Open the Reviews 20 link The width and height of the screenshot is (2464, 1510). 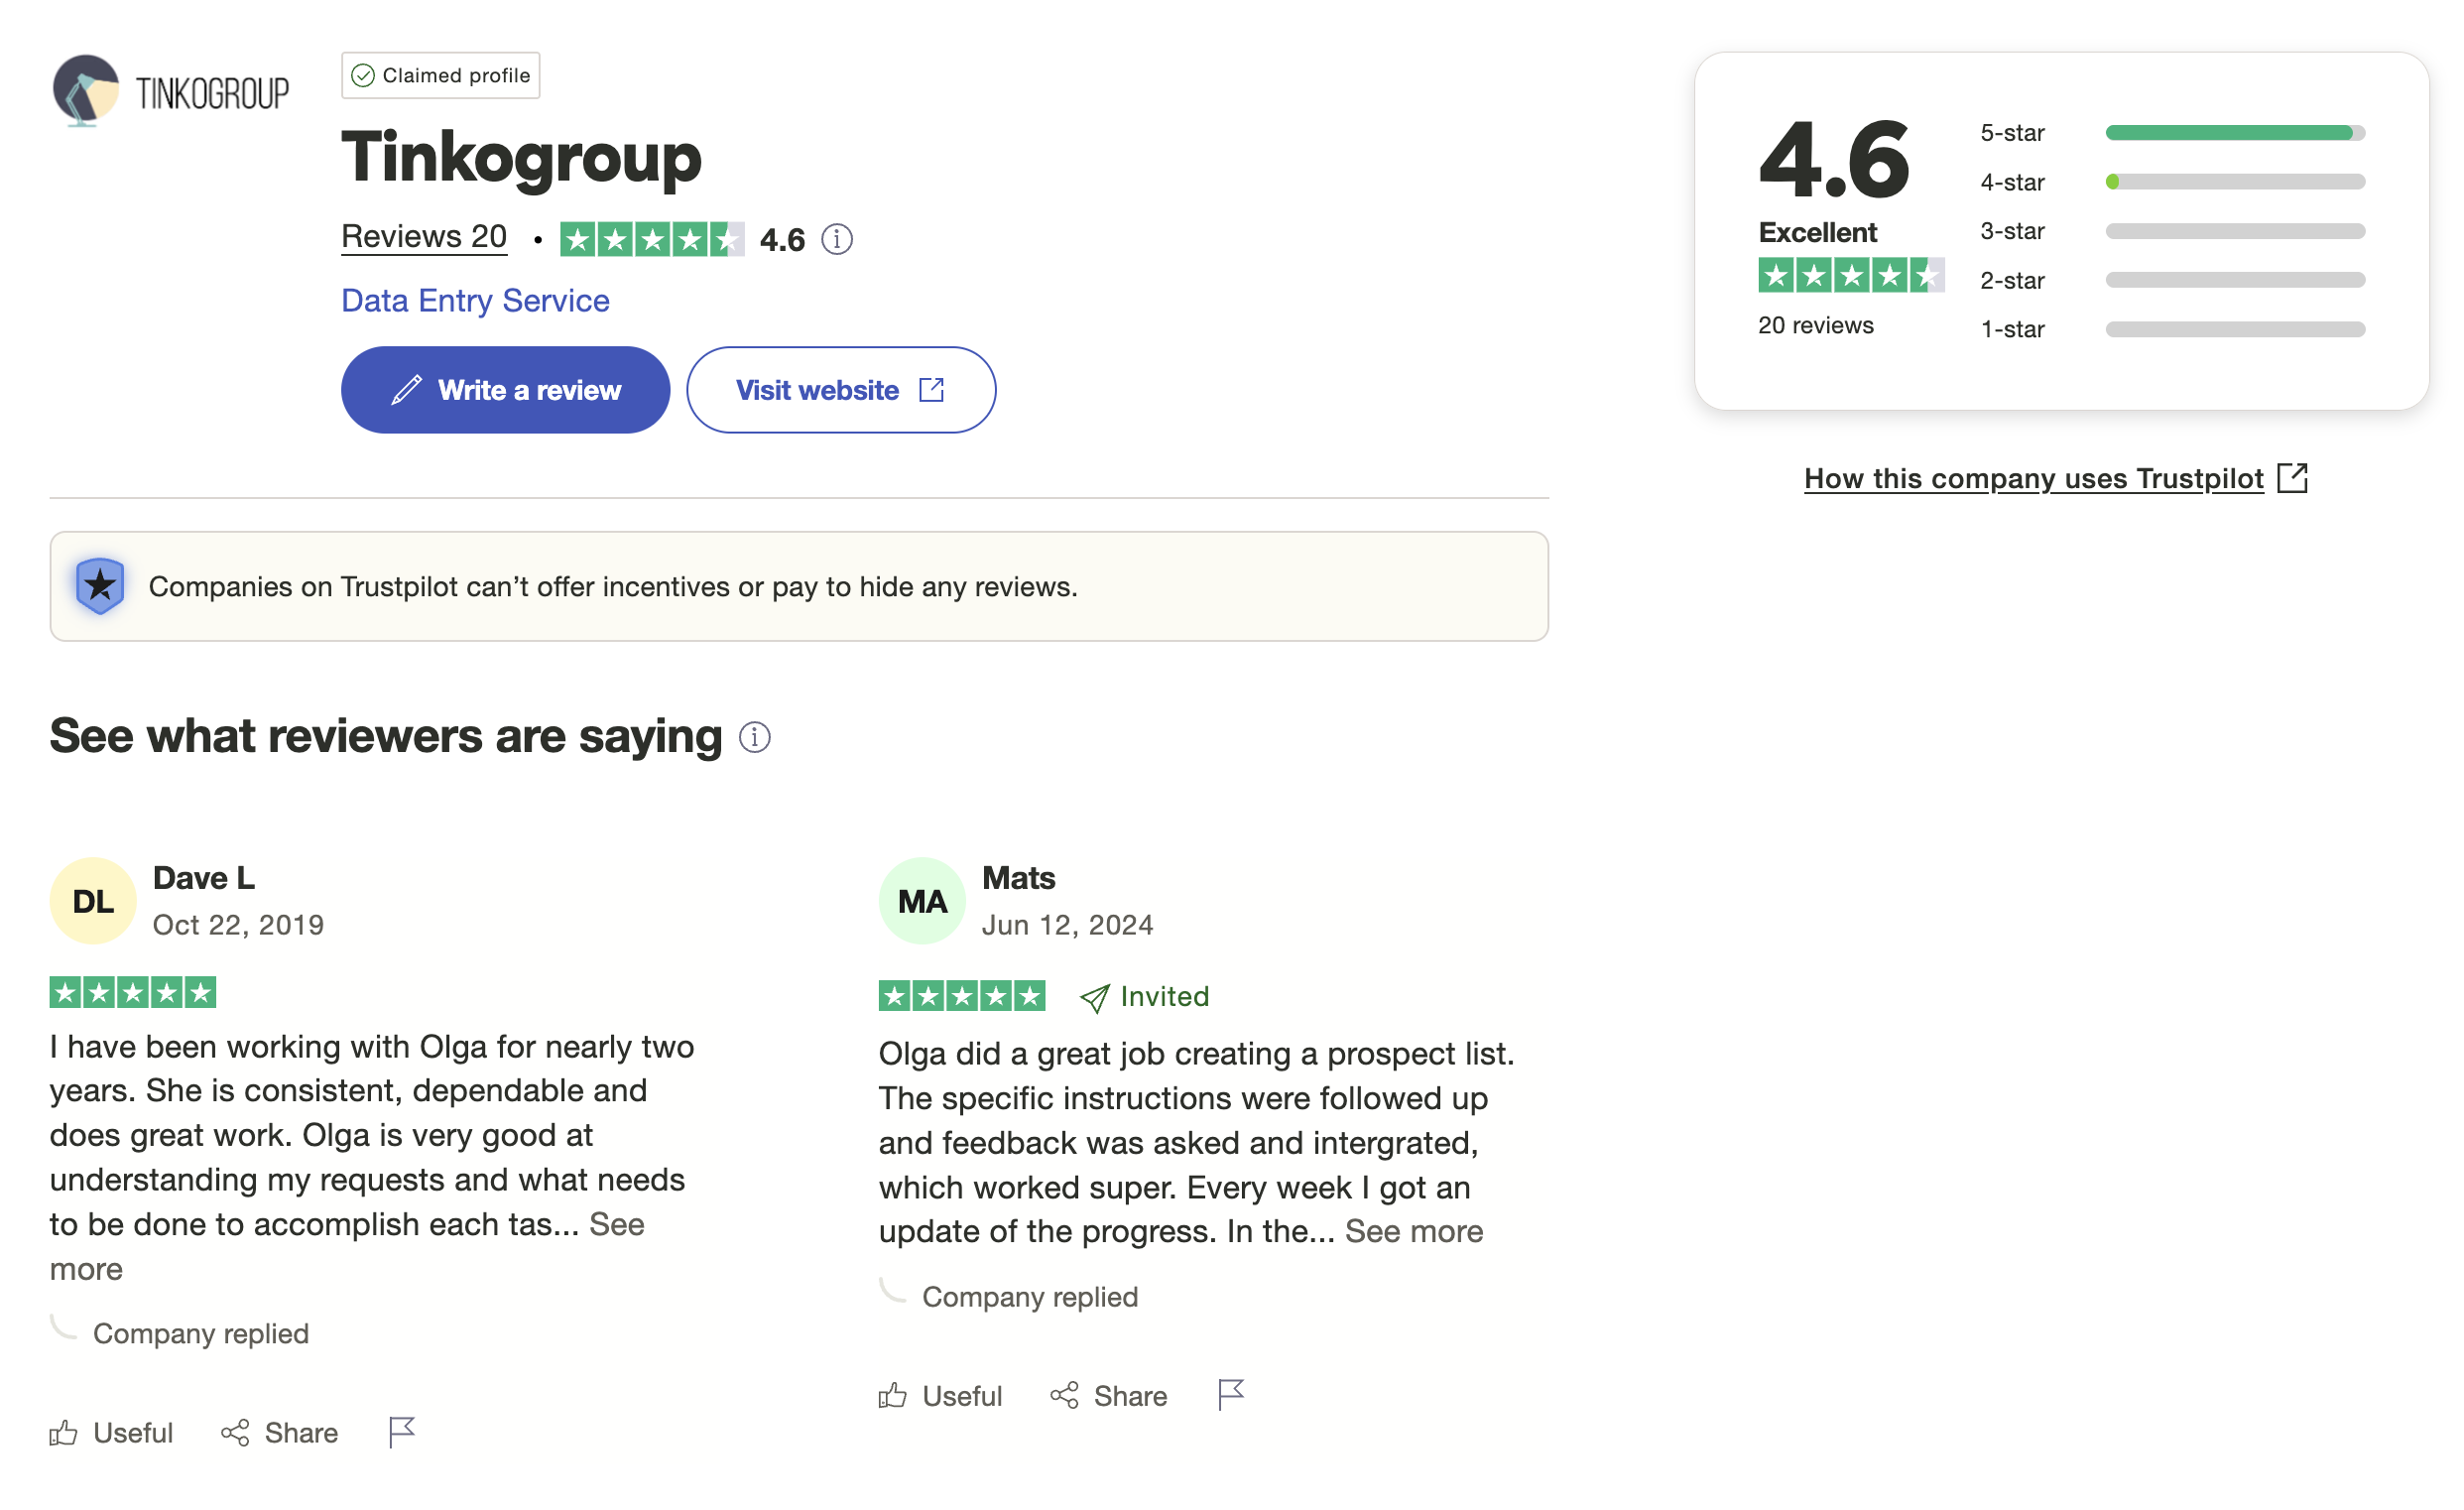424,237
